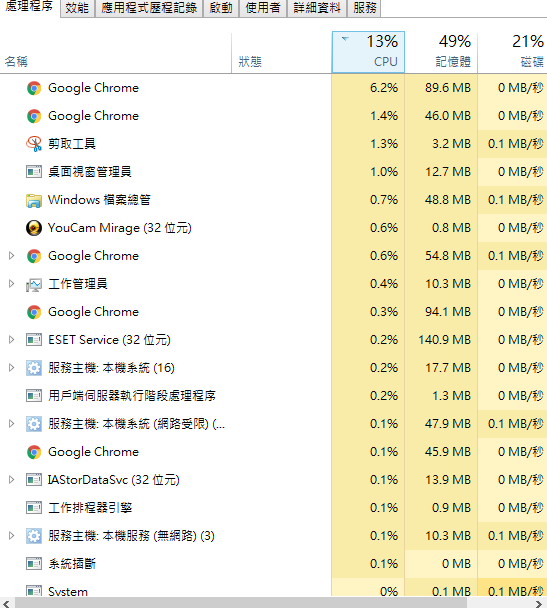
Task: Click the 140.9 MB memory value
Action: pyautogui.click(x=444, y=340)
